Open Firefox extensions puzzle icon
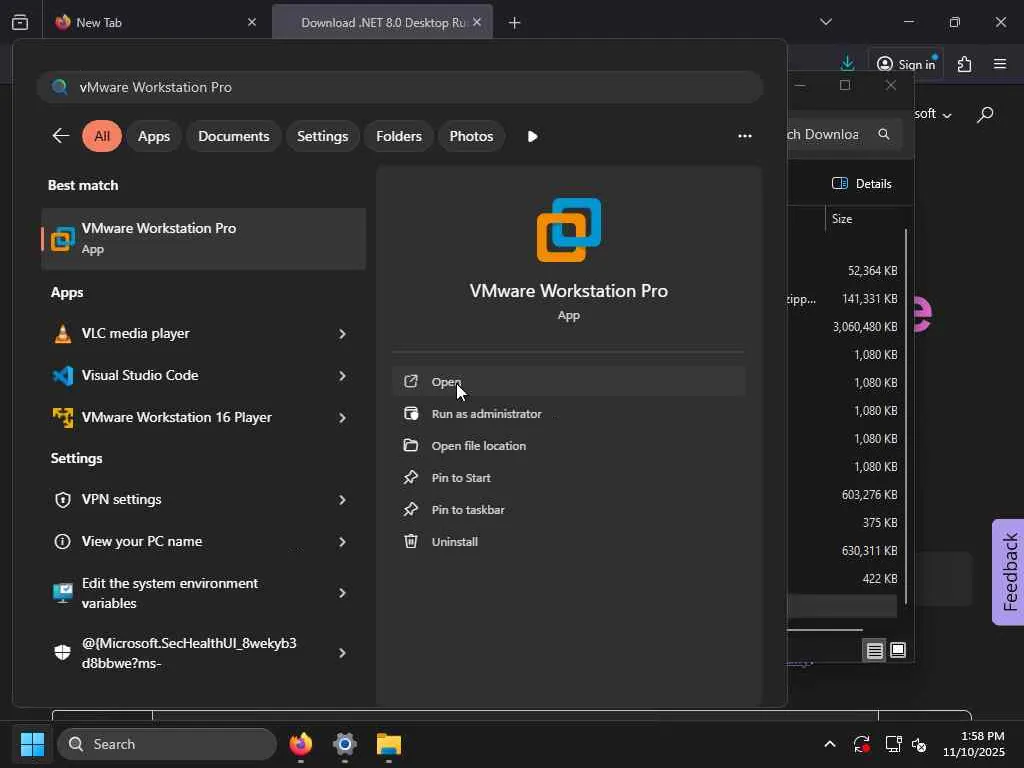Screen dimensions: 1024x768 coord(965,64)
